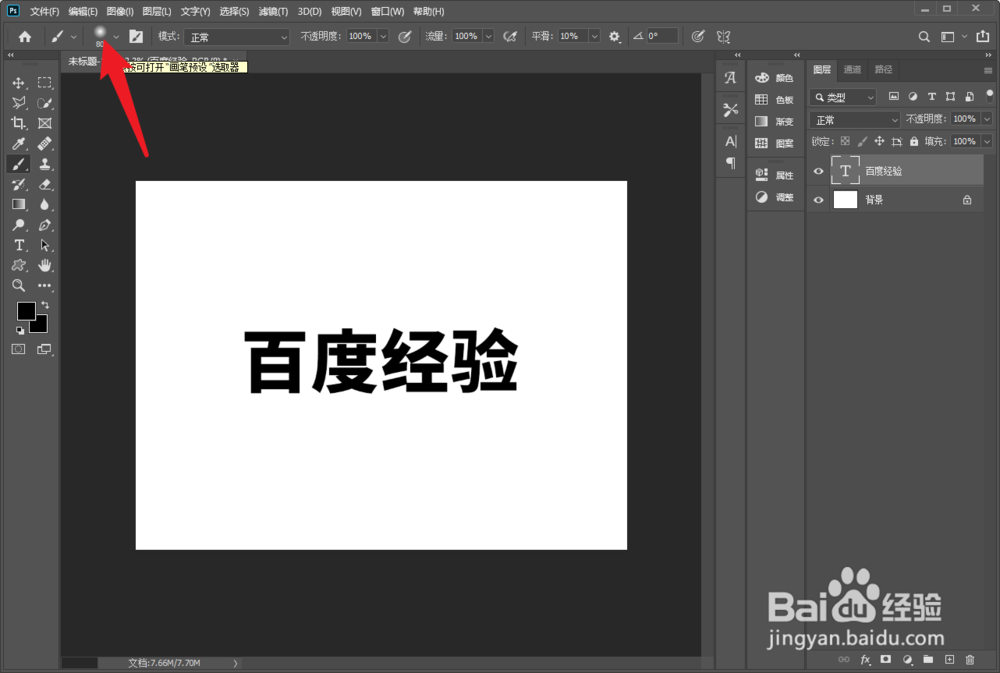Go to the Home screen icon
Image resolution: width=1000 pixels, height=673 pixels.
pyautogui.click(x=25, y=36)
